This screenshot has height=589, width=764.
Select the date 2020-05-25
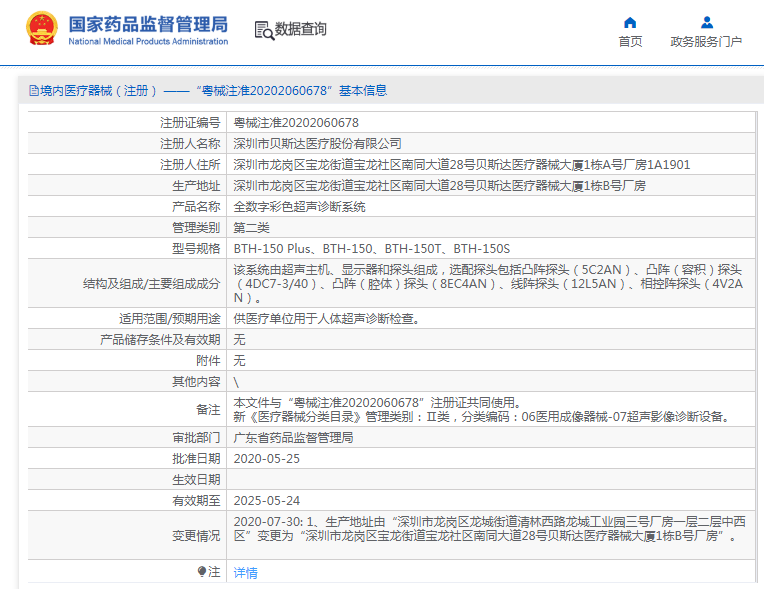267,458
